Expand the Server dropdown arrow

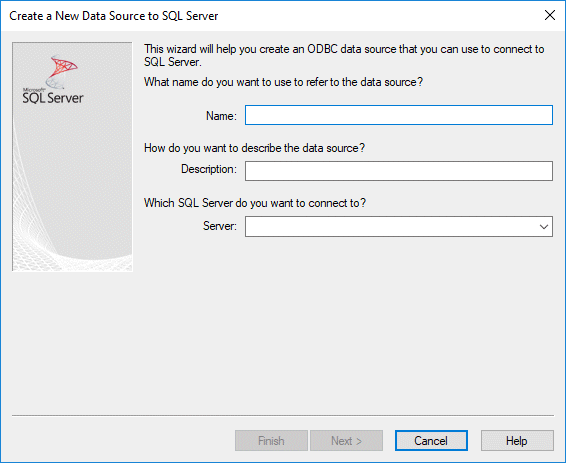click(x=544, y=227)
